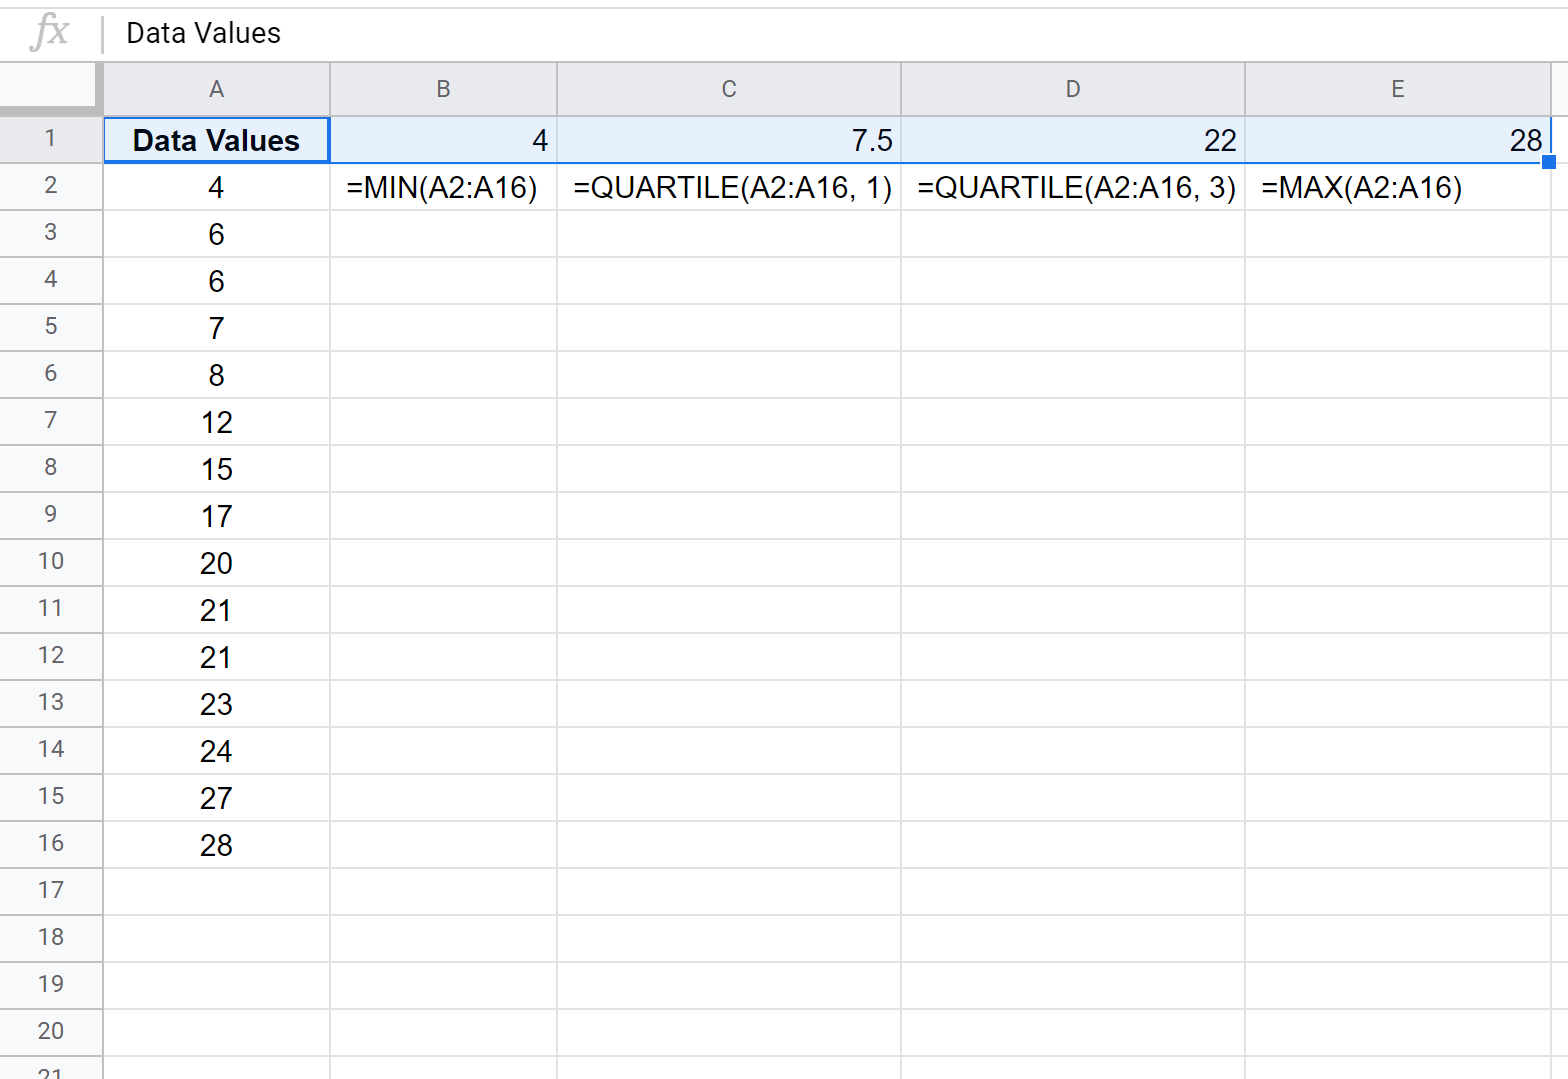Select column A header
1568x1079 pixels.
[x=216, y=89]
